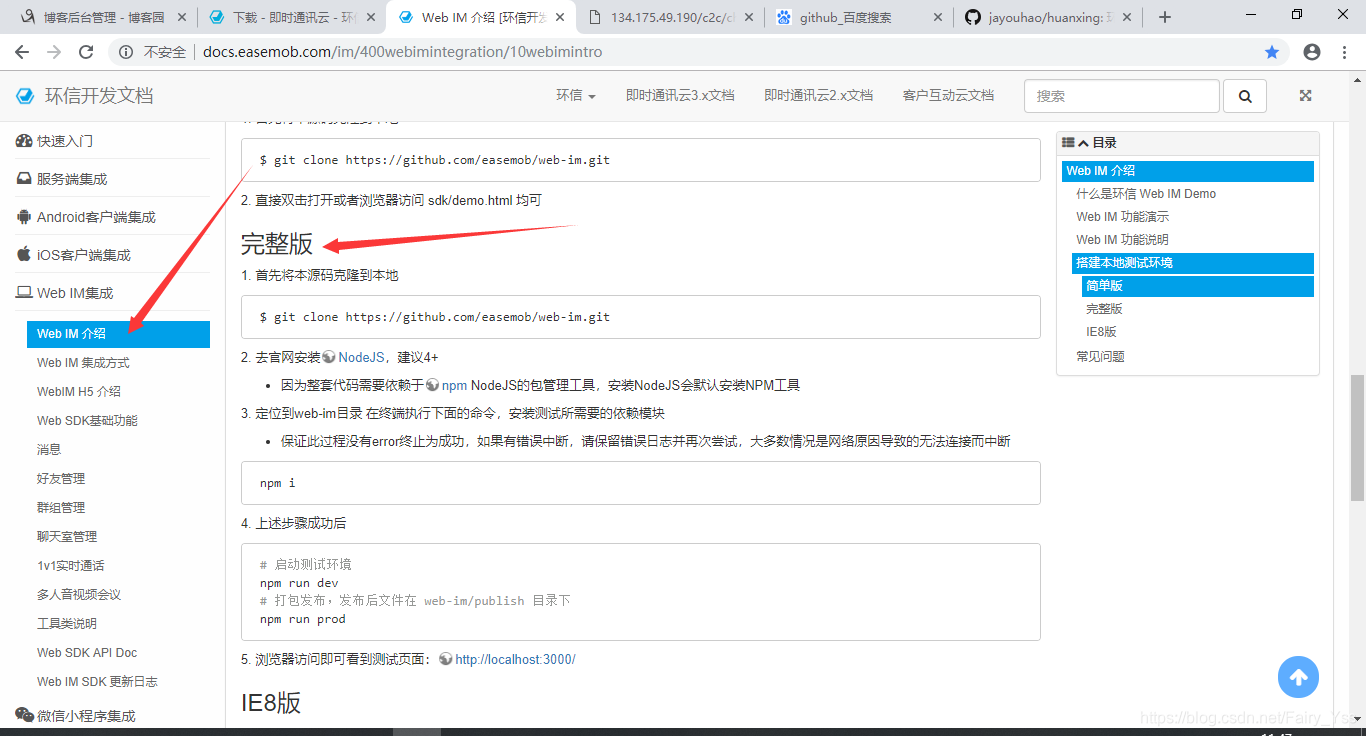This screenshot has width=1366, height=736.
Task: Click the Easemob docs logo icon
Action: coord(25,96)
